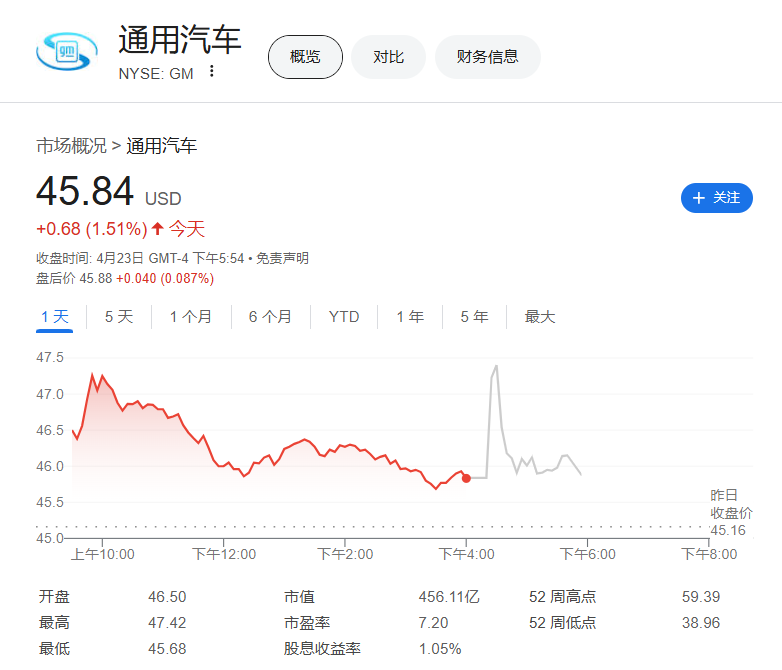Click the 开盘 value 46.50
This screenshot has height=670, width=782.
(x=167, y=597)
